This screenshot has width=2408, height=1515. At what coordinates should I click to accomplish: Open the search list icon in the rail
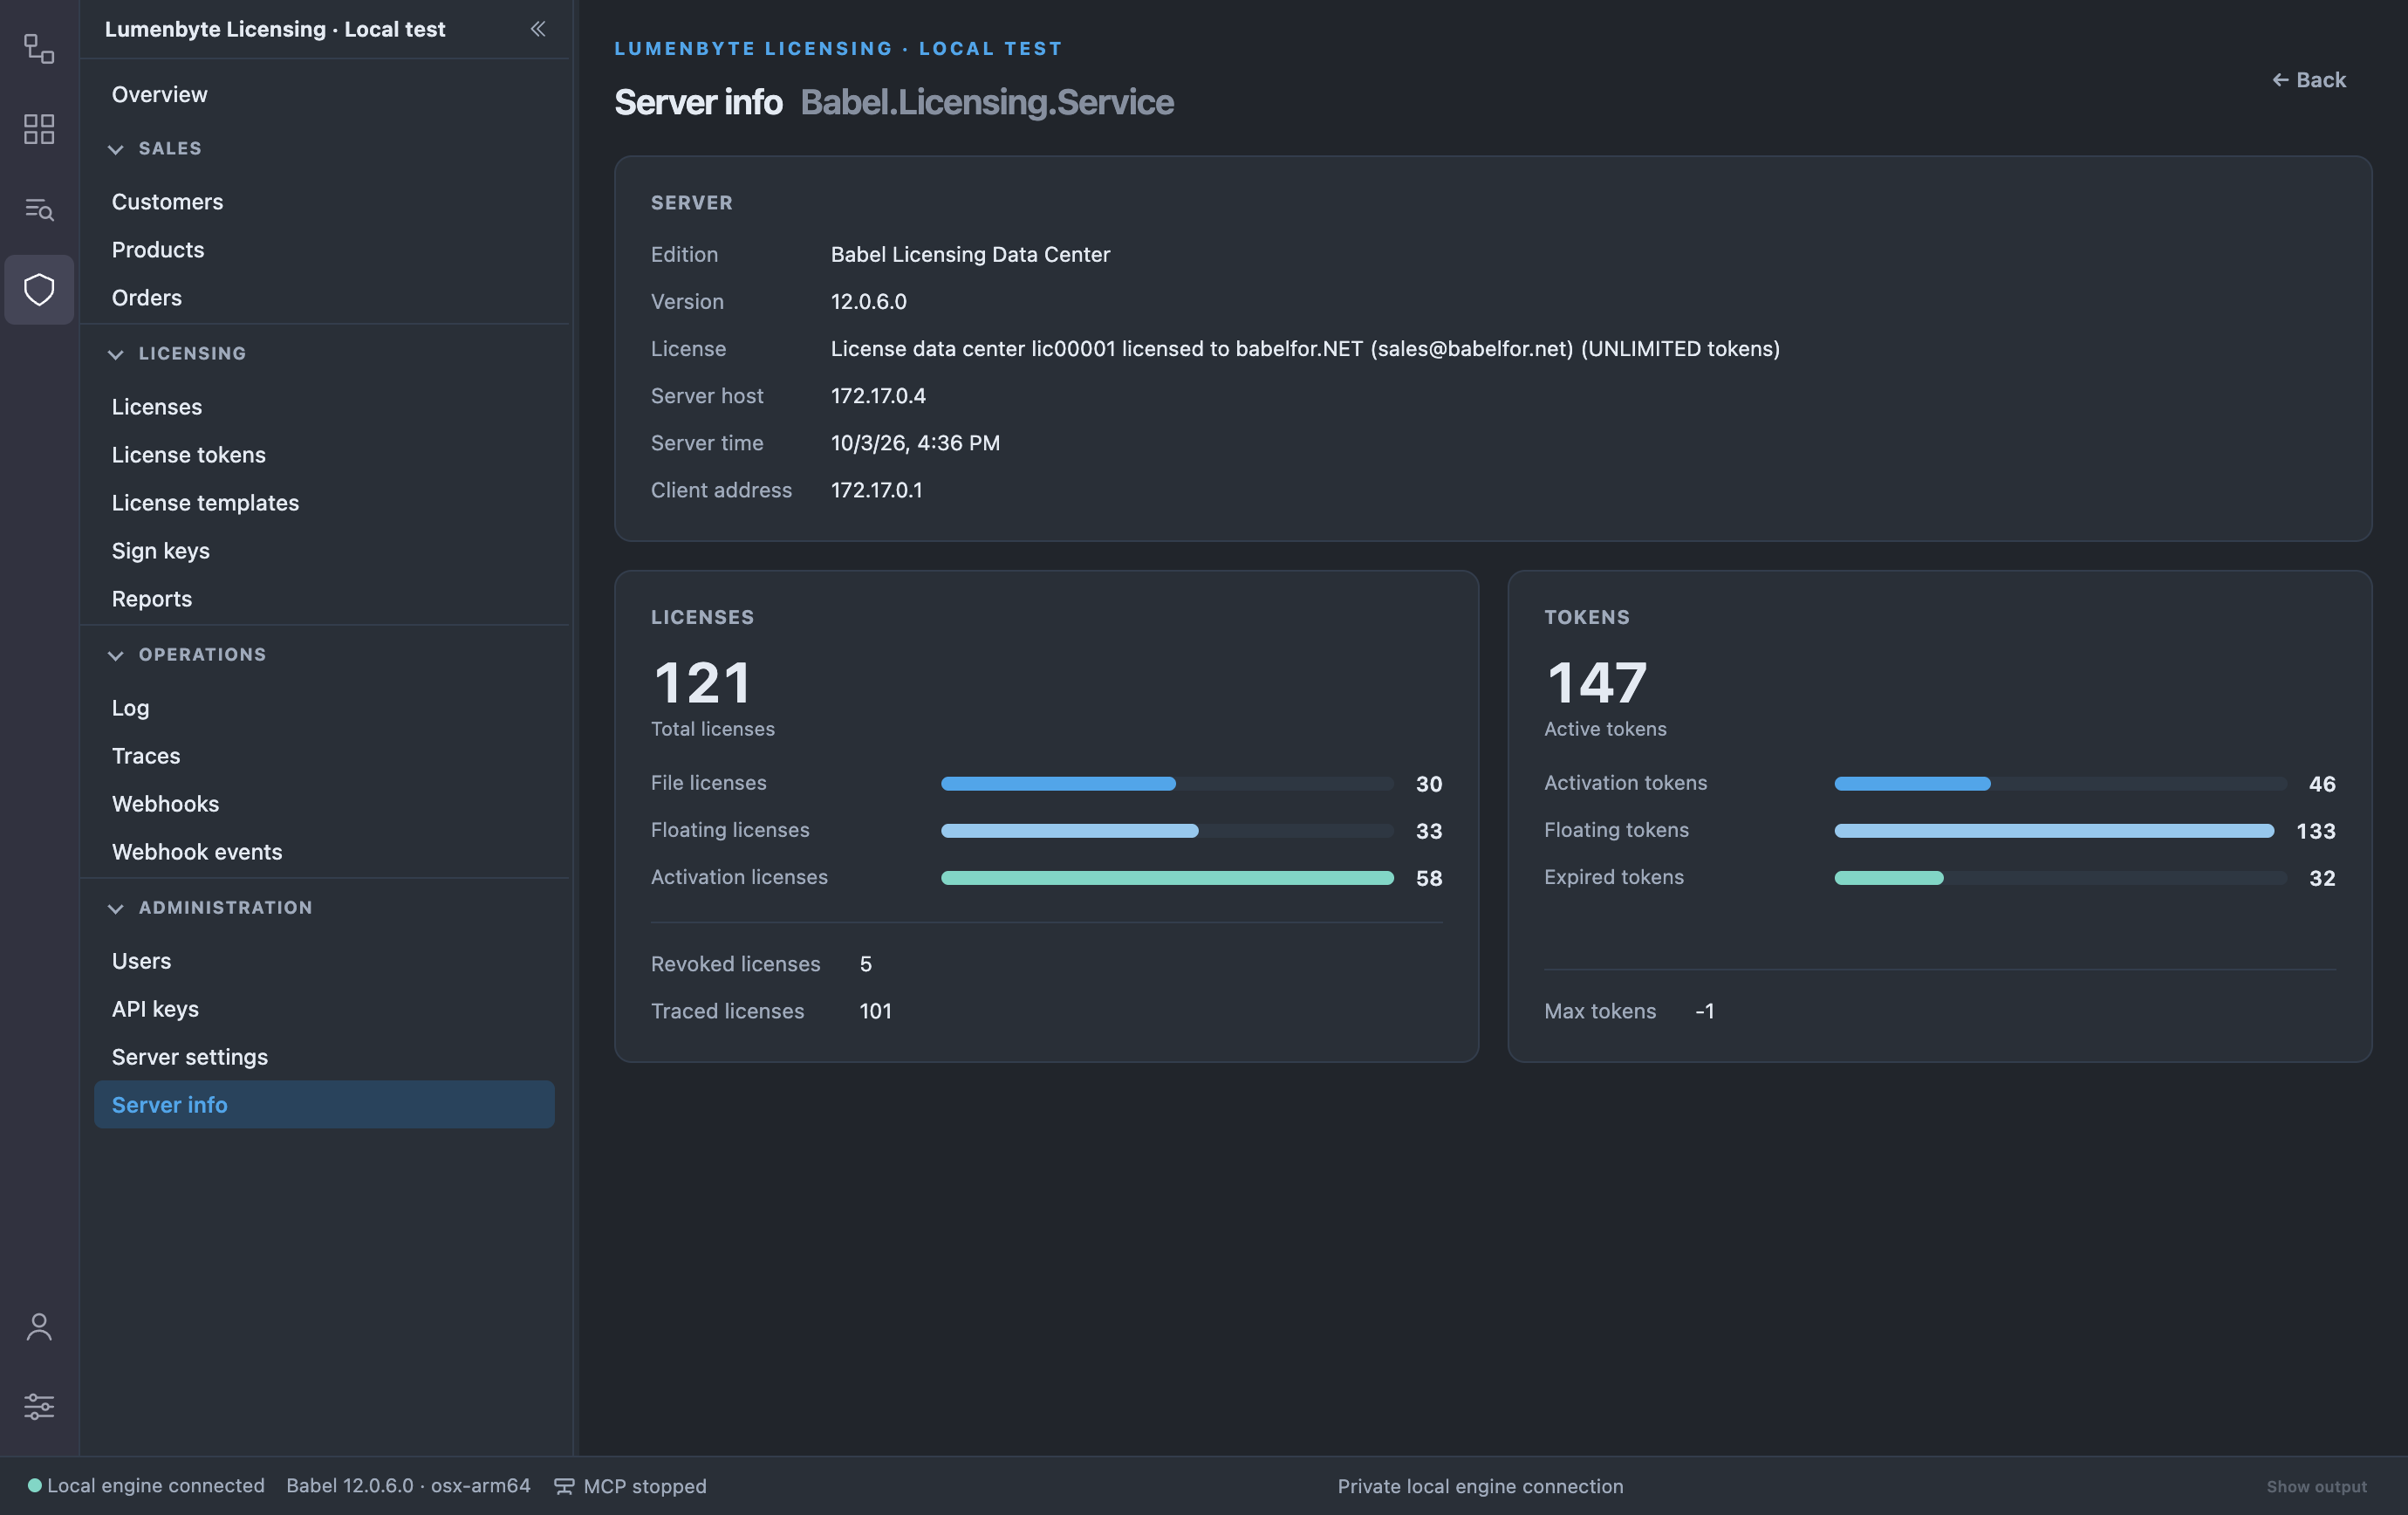click(x=39, y=209)
